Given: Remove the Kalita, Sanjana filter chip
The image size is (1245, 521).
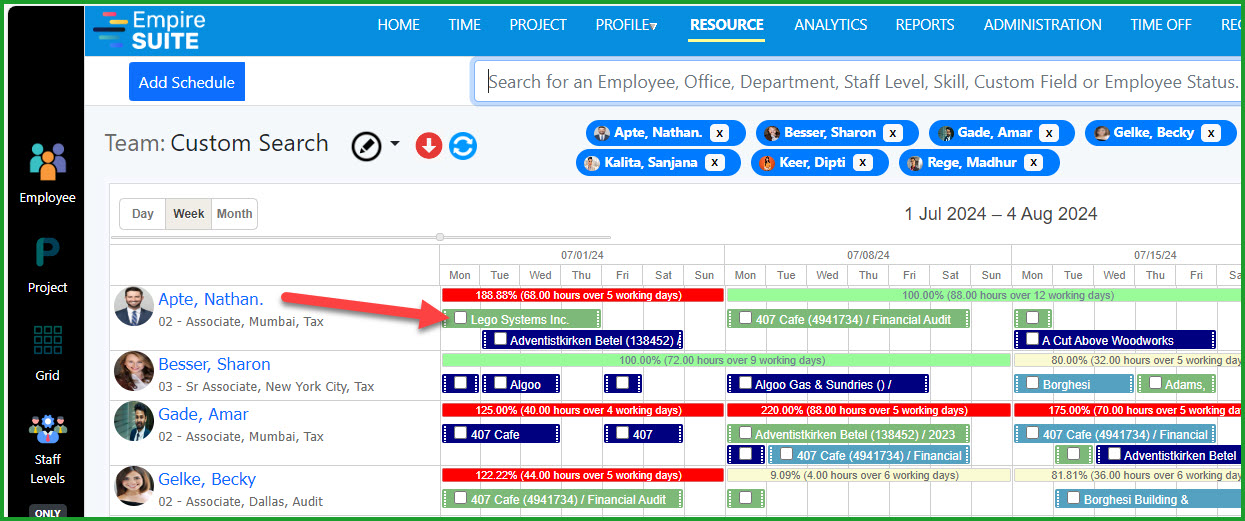Looking at the screenshot, I should tap(714, 162).
